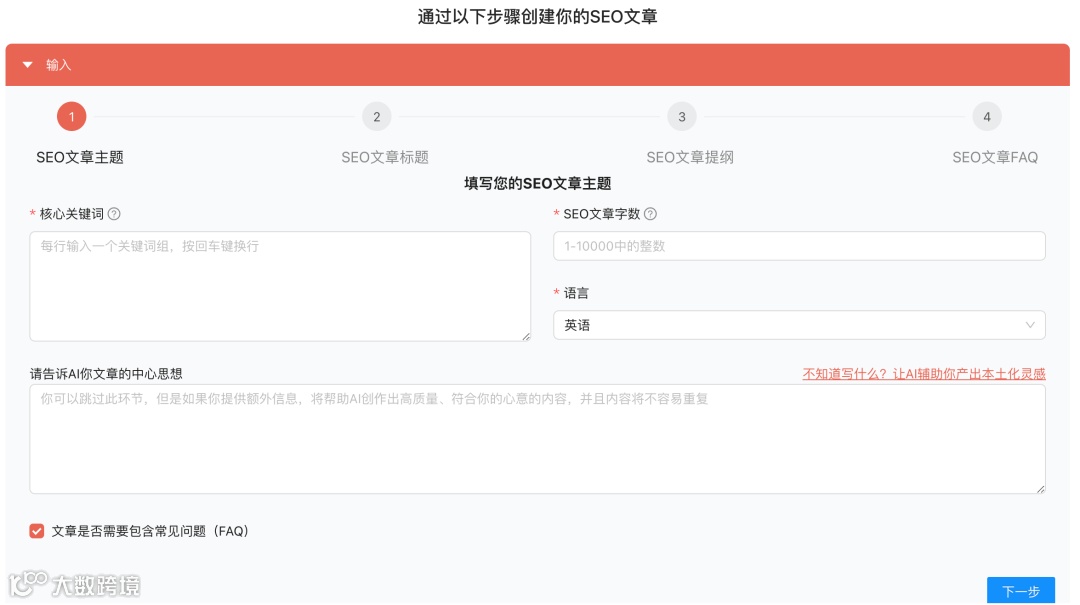Click inside the 核心关键词 keyword textarea

point(280,285)
